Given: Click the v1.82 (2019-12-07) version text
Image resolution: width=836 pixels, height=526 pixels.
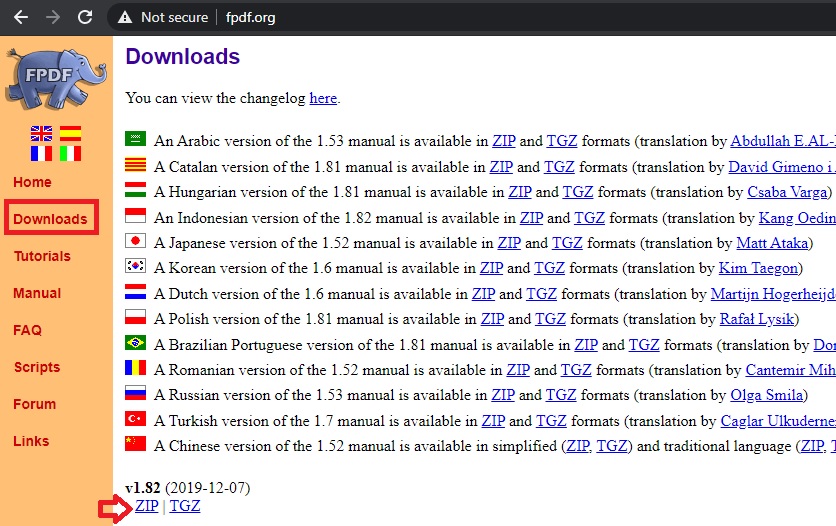Looking at the screenshot, I should coord(188,488).
